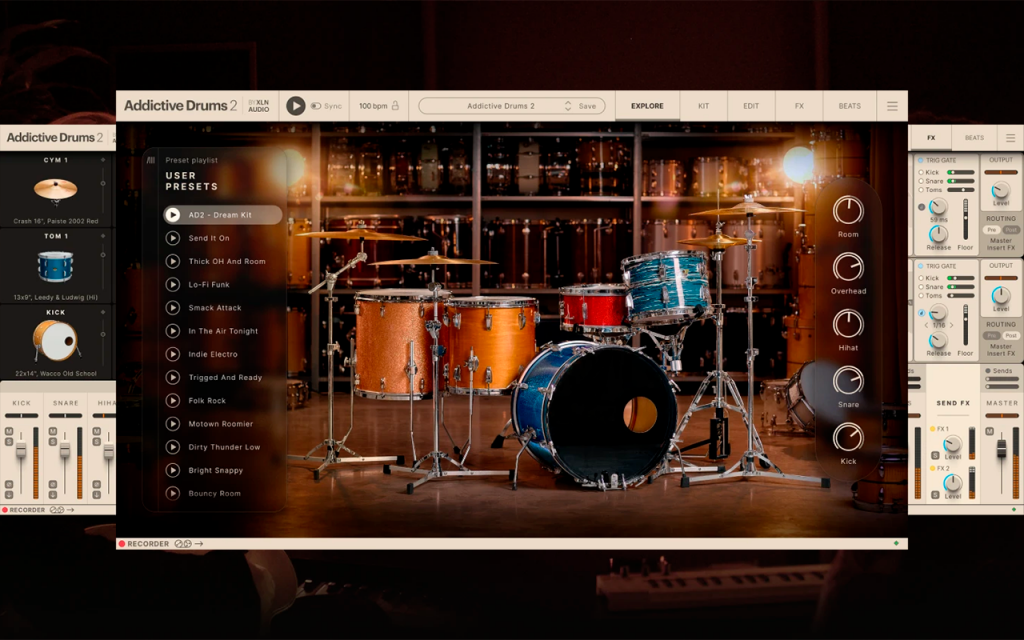The height and width of the screenshot is (640, 1024).
Task: Play the AD2 - Dream Kit preset
Action: 172,215
